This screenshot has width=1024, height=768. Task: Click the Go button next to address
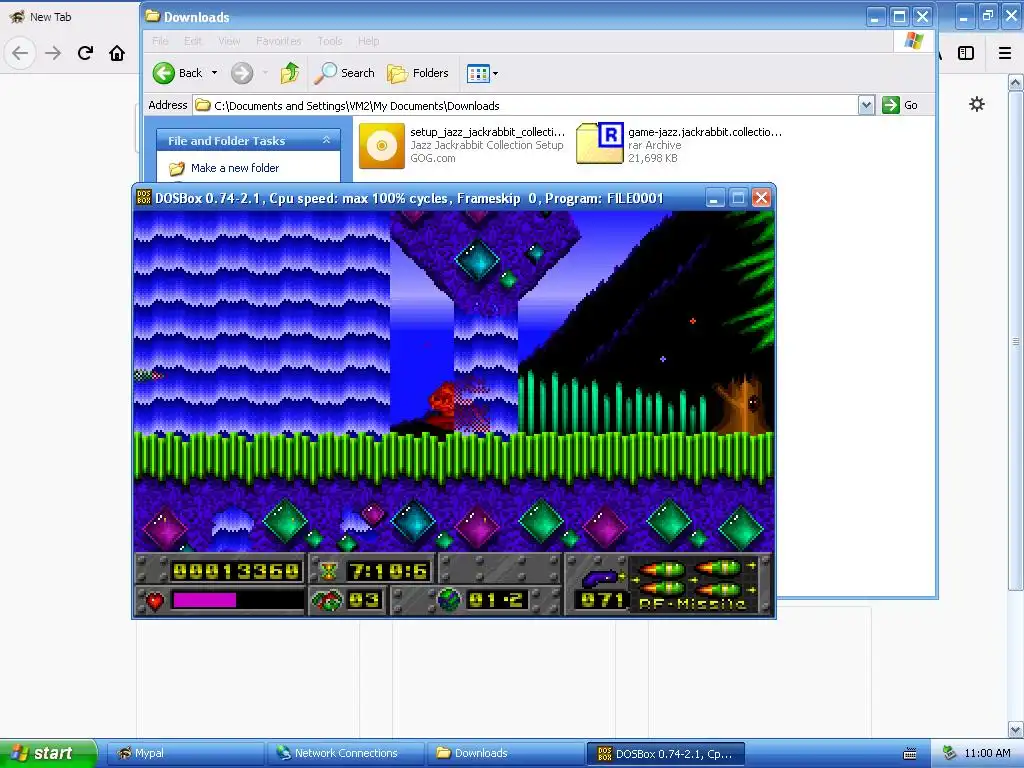(901, 105)
